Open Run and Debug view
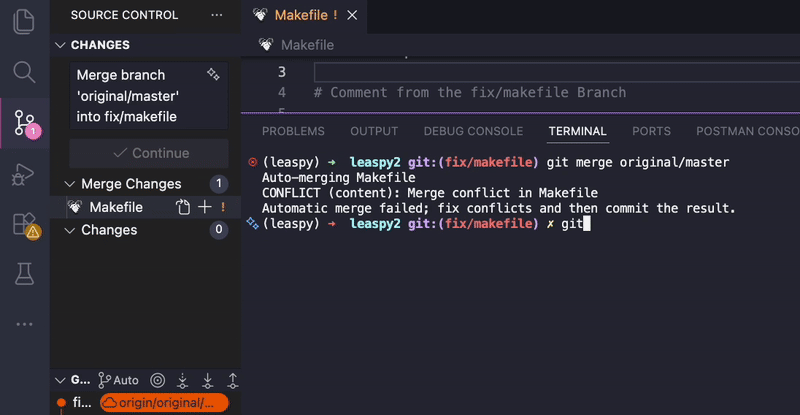The image size is (800, 415). click(24, 176)
